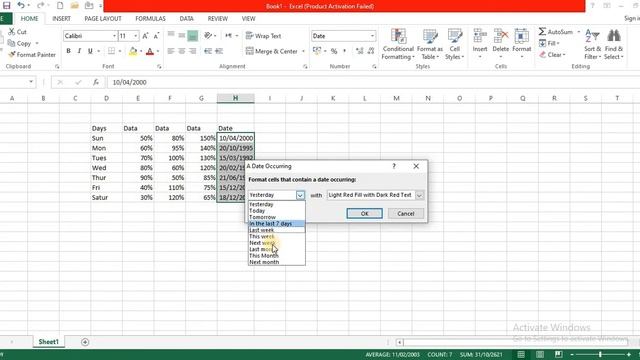Toggle Underline formatting
The width and height of the screenshot is (640, 360).
(x=90, y=51)
